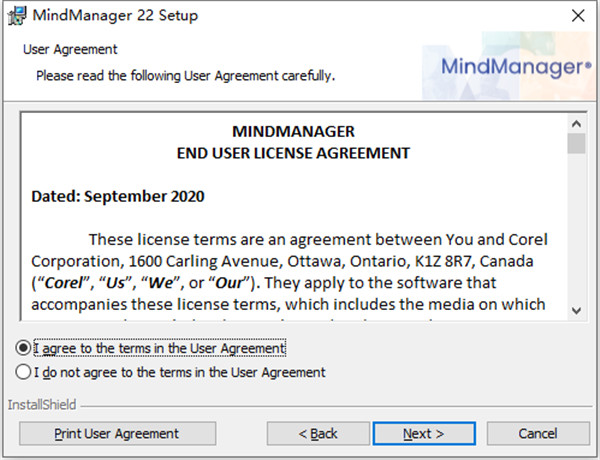
Task: Click the scroll down arrow of license text
Action: [576, 310]
